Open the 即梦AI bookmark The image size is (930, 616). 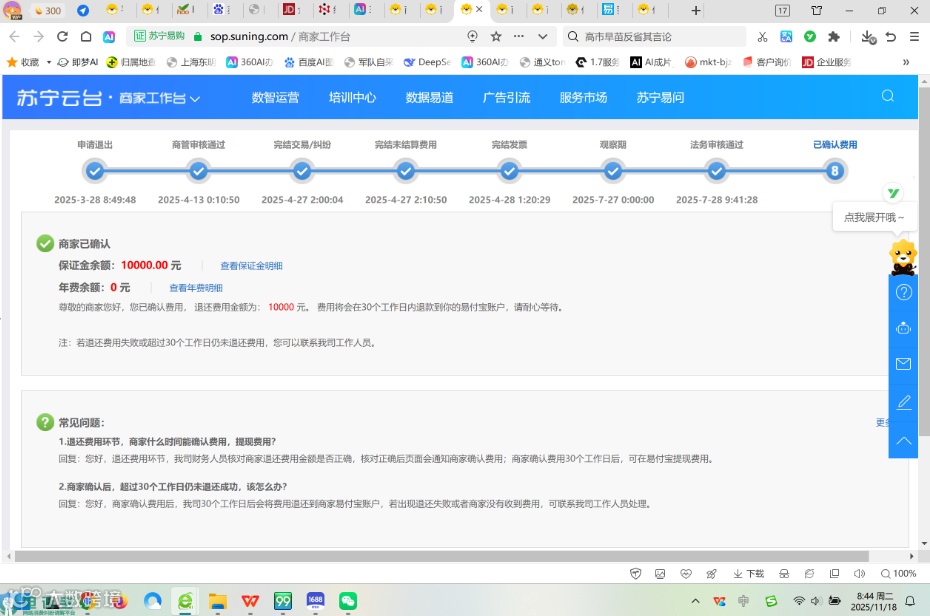78,62
